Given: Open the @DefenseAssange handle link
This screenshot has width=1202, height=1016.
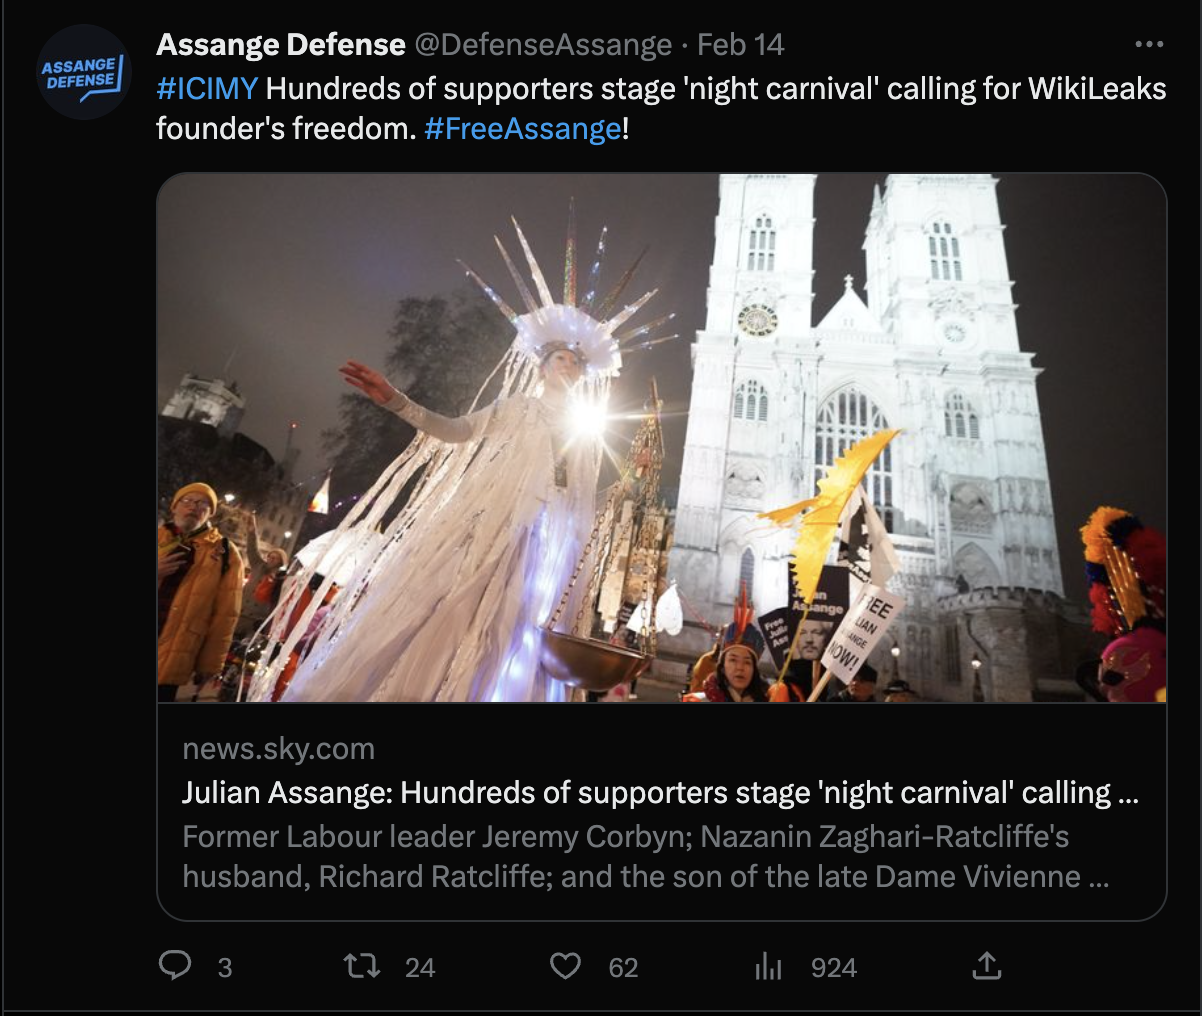Looking at the screenshot, I should pyautogui.click(x=542, y=45).
